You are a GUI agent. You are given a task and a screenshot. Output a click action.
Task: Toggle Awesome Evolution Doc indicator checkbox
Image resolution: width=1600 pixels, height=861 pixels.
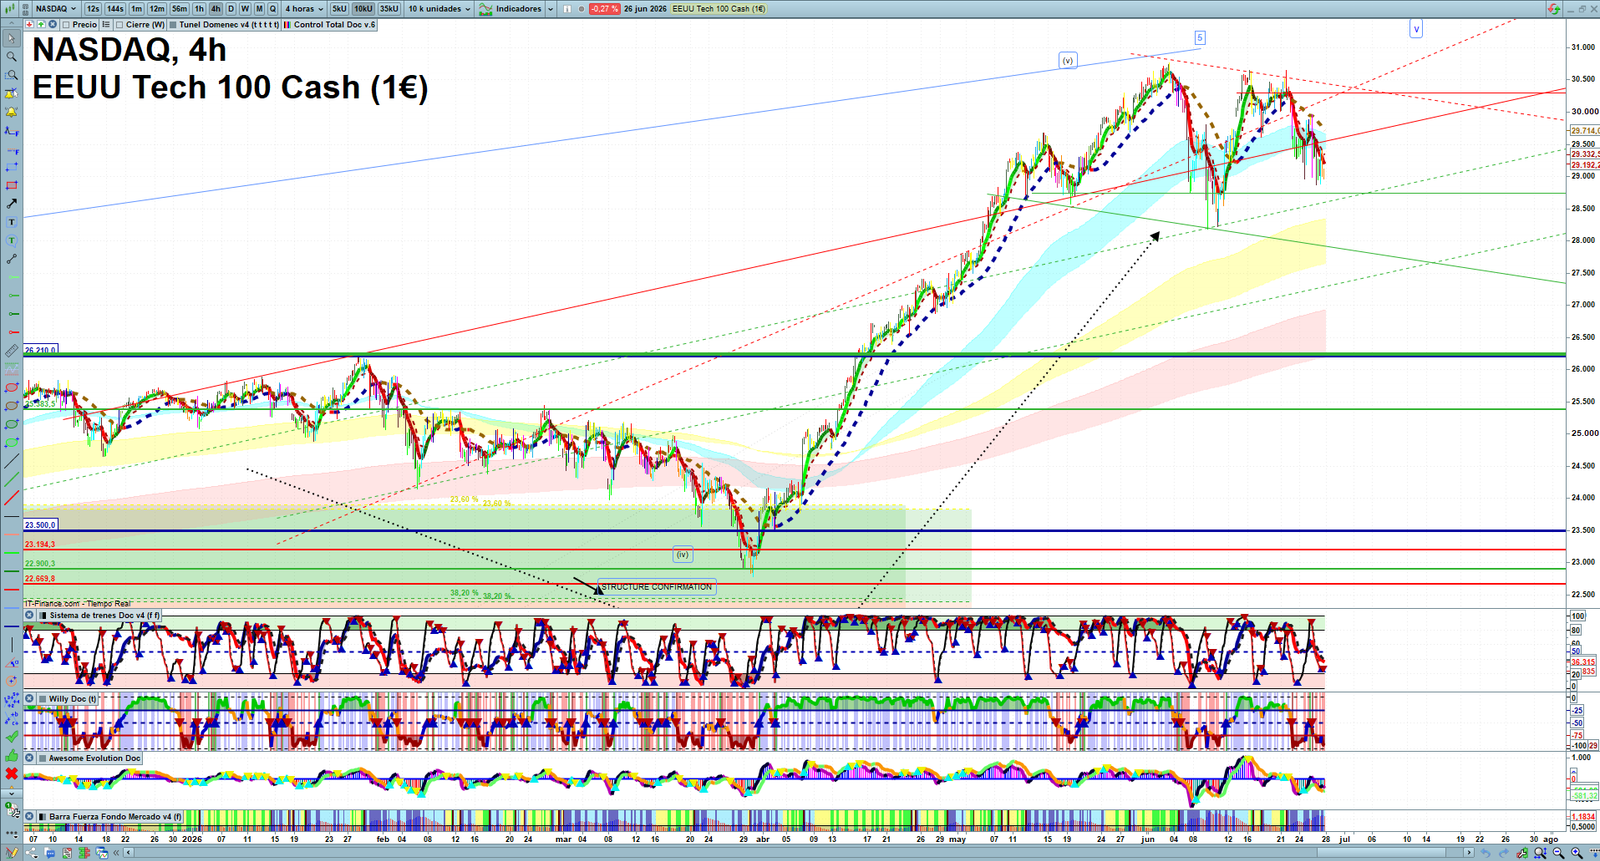pos(43,758)
